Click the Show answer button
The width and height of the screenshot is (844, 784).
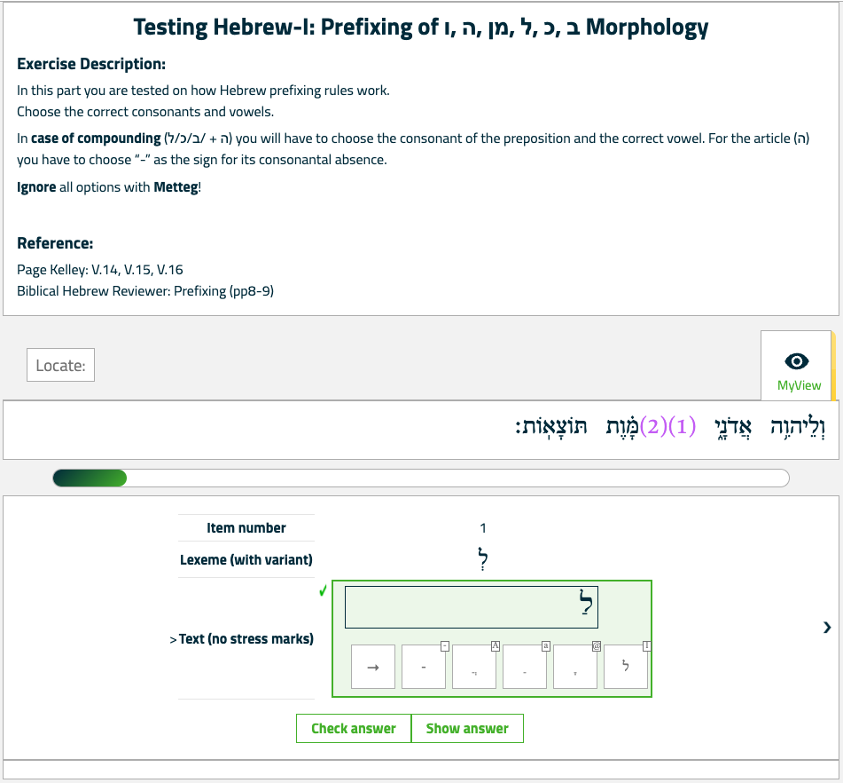467,729
